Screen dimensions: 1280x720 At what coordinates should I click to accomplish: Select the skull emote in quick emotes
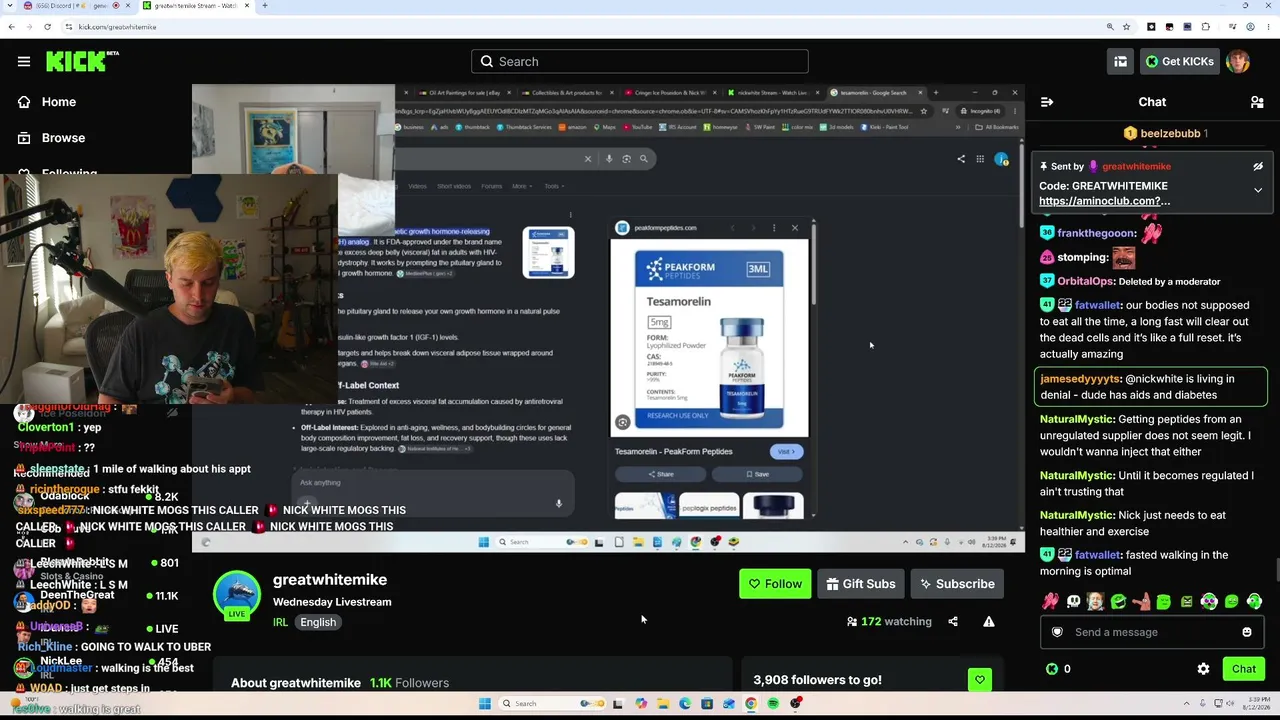coord(1073,601)
